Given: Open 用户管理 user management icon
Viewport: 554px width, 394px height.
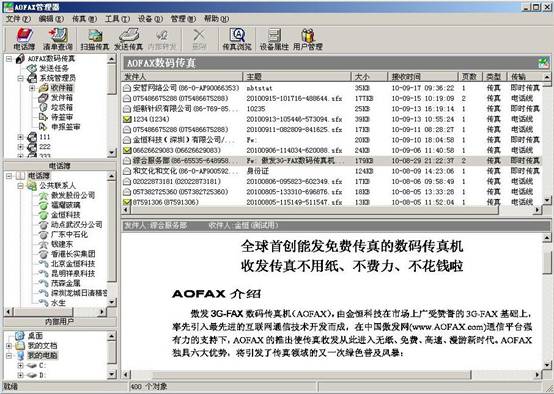Looking at the screenshot, I should [x=308, y=39].
